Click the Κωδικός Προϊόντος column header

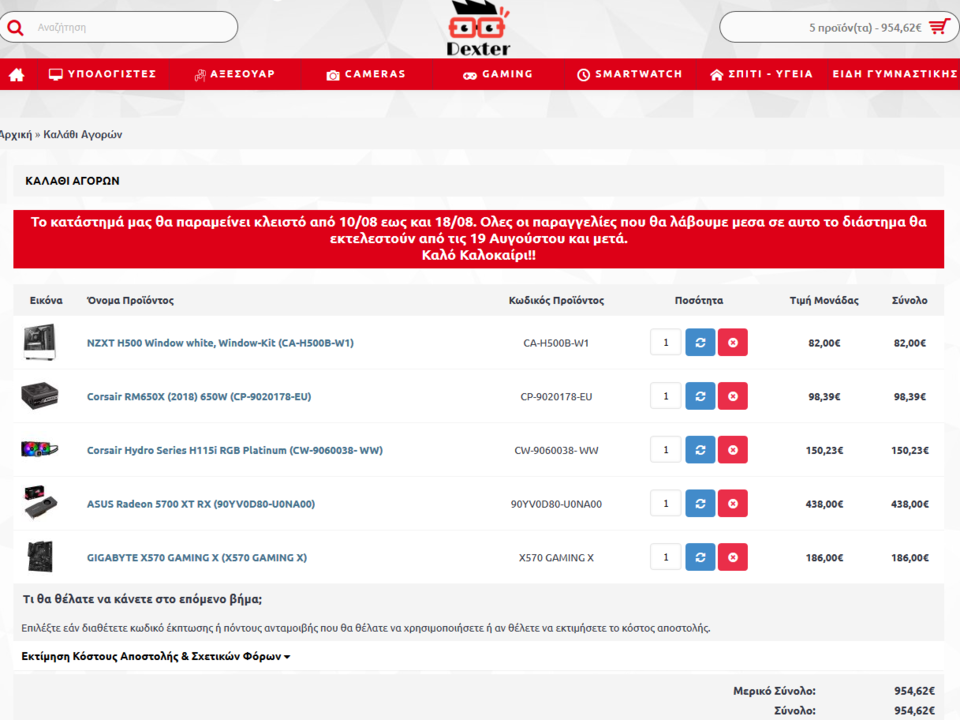pos(556,300)
